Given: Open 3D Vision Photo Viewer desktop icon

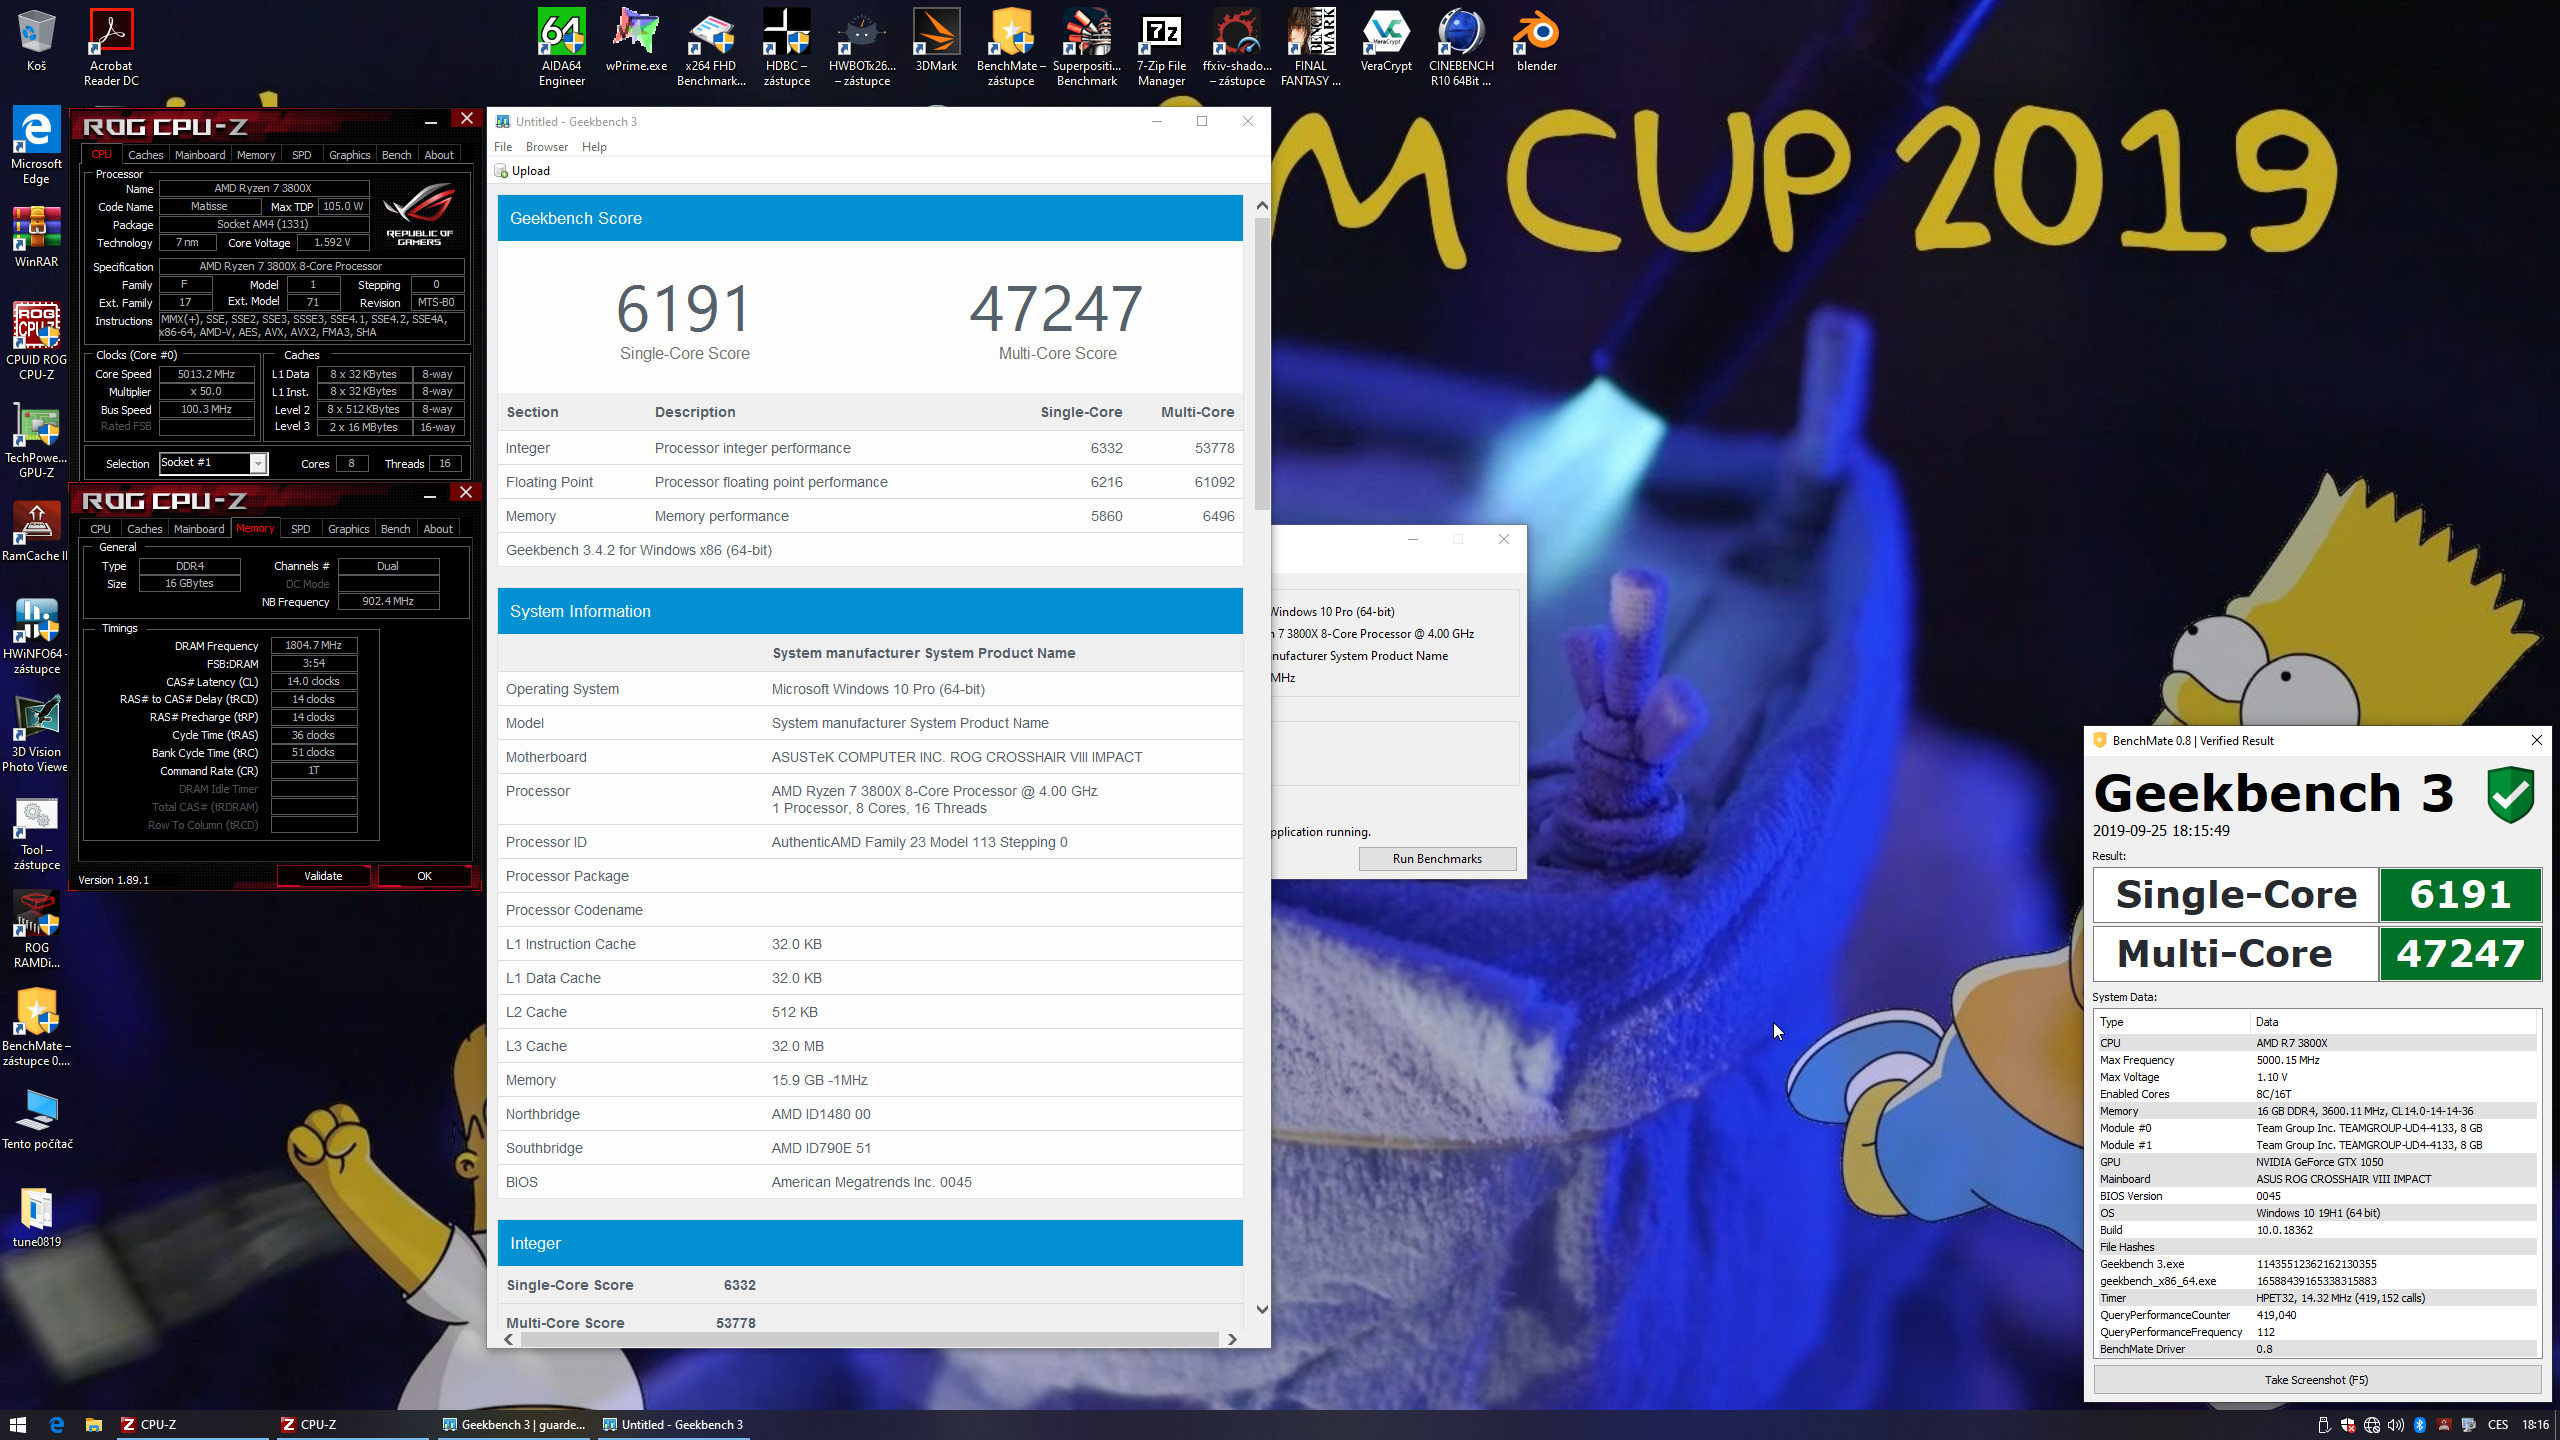Looking at the screenshot, I should point(36,734).
